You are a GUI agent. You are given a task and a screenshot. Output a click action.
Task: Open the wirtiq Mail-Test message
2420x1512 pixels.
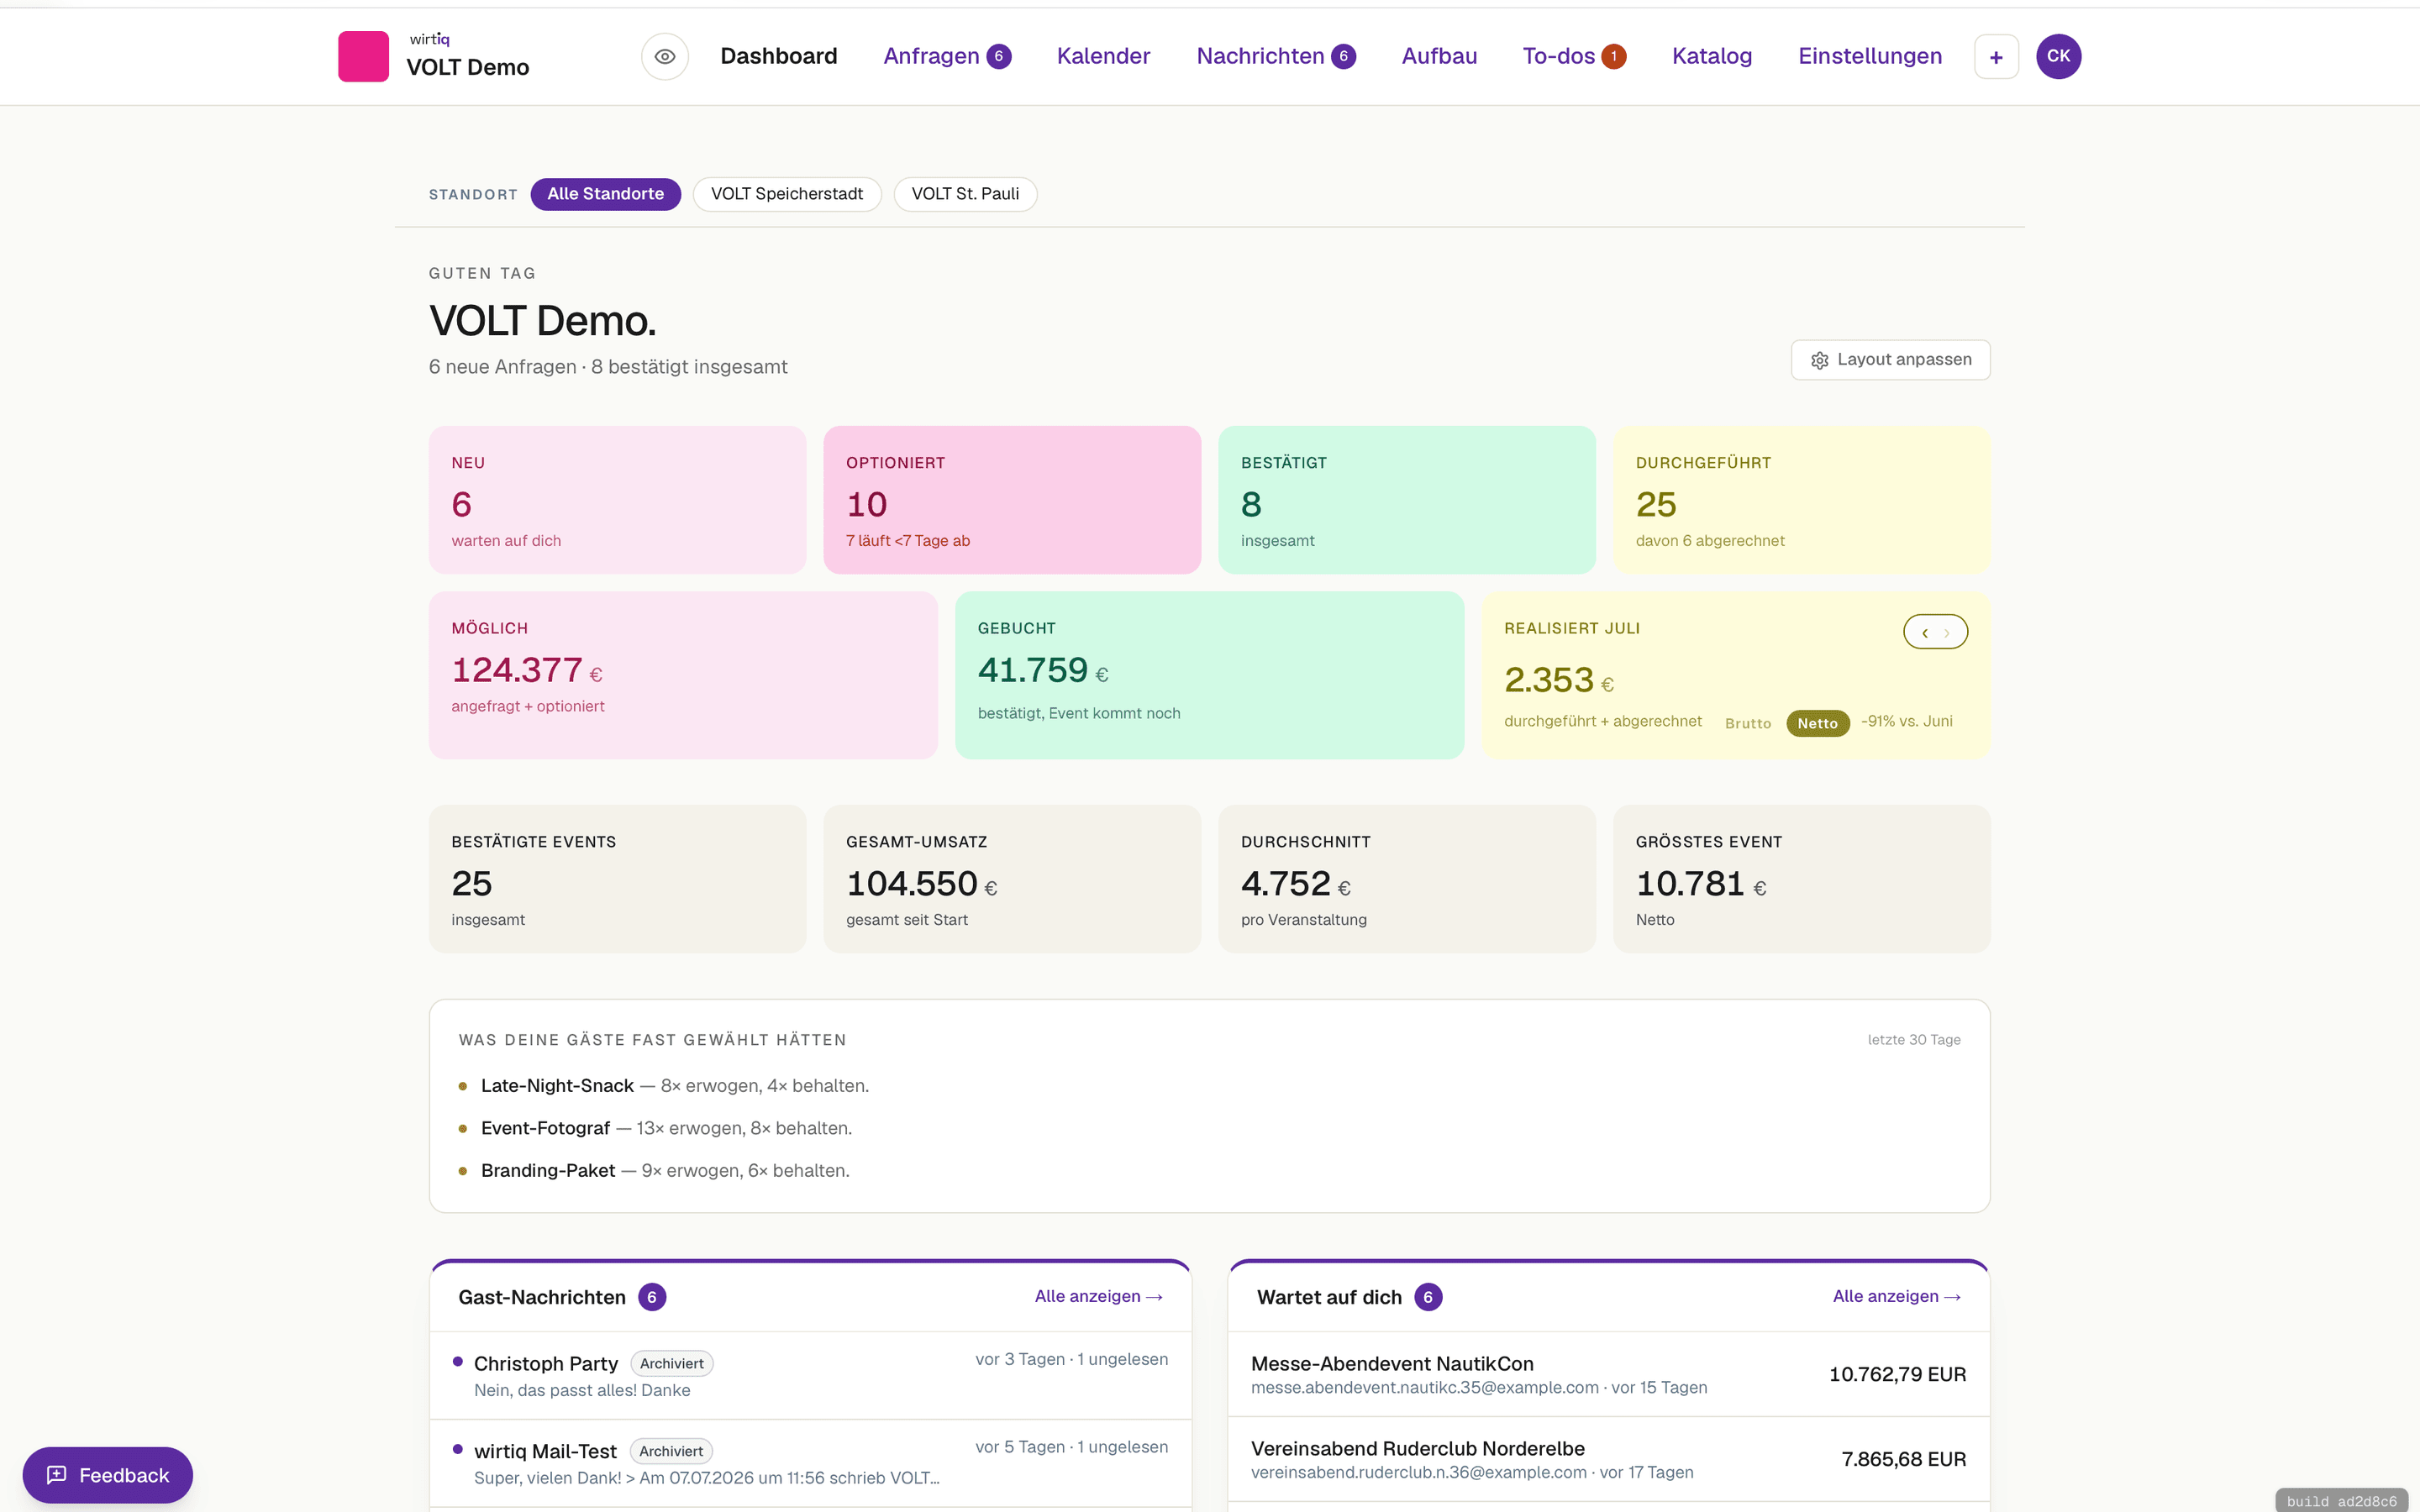(810, 1463)
